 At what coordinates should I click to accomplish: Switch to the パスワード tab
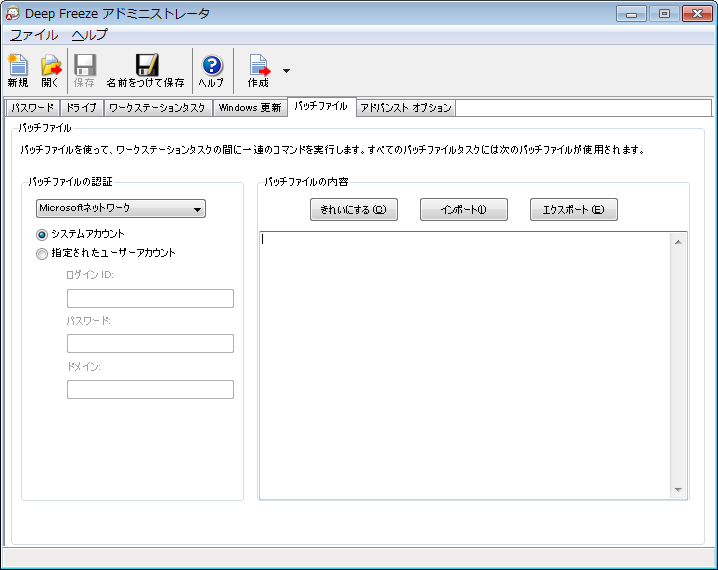(x=33, y=108)
